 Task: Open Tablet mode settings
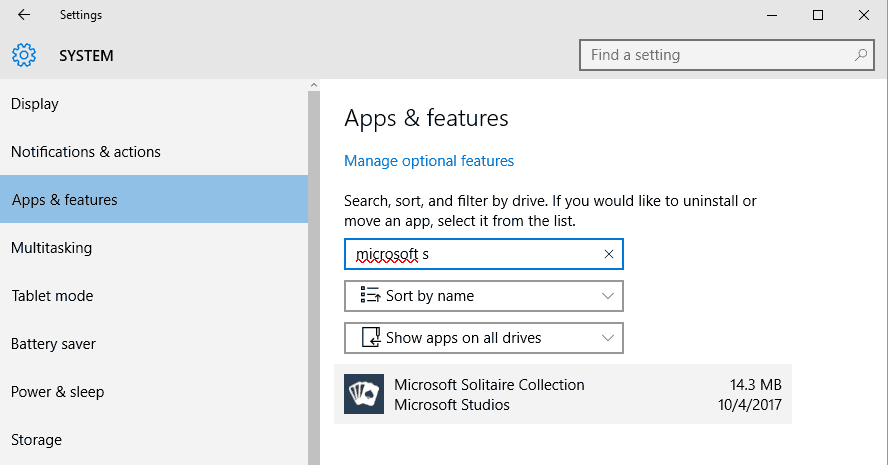pyautogui.click(x=154, y=296)
